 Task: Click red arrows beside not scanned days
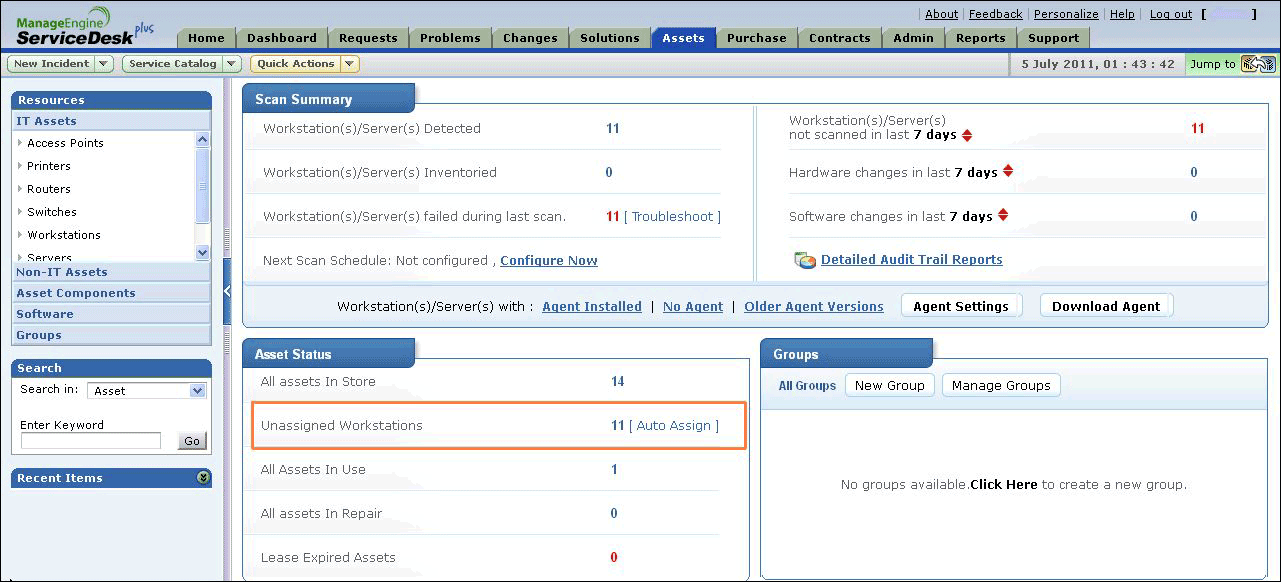click(x=967, y=135)
